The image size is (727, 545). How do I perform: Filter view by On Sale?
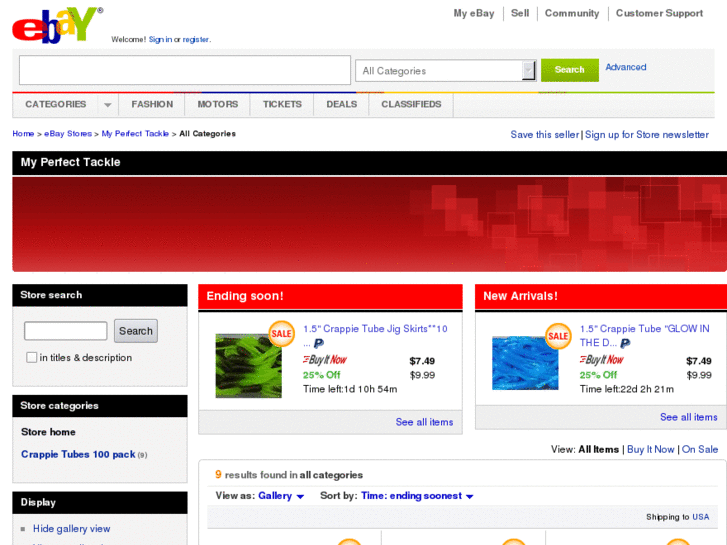click(700, 449)
